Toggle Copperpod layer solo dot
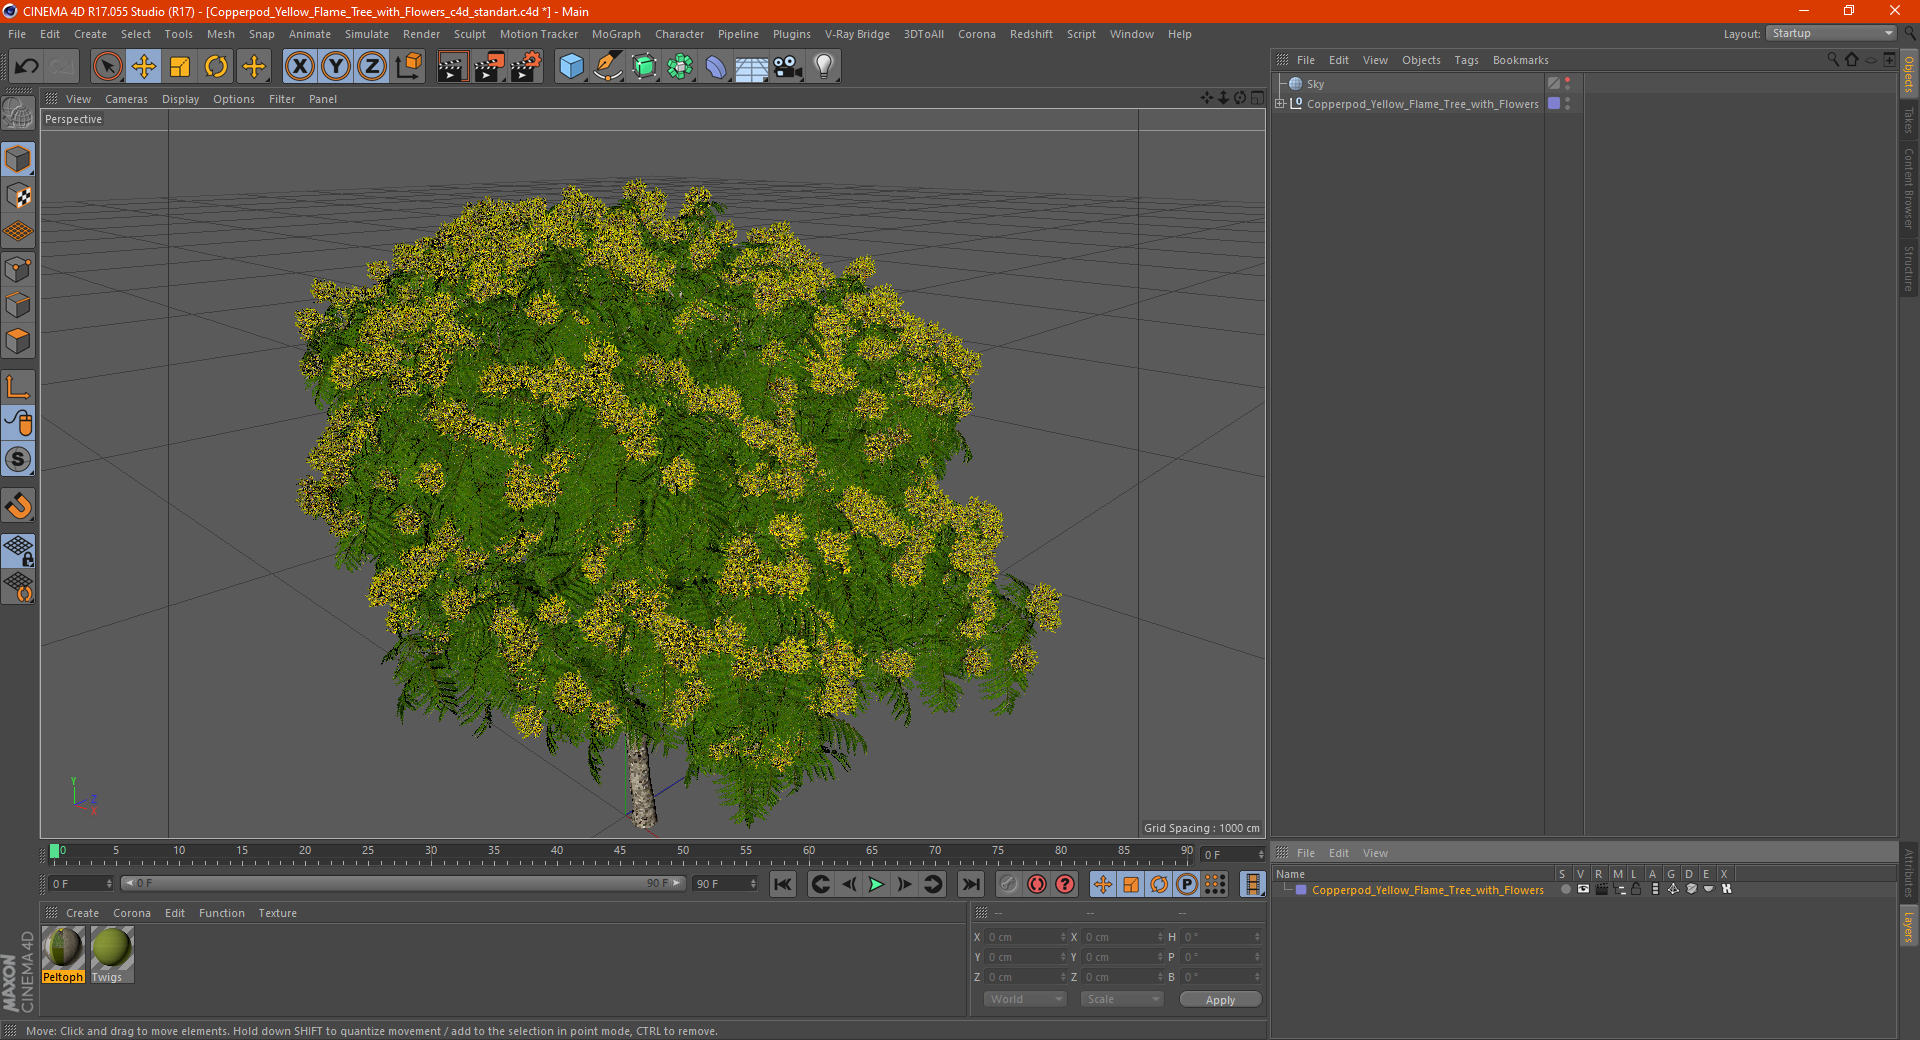Viewport: 1920px width, 1040px height. [1565, 889]
